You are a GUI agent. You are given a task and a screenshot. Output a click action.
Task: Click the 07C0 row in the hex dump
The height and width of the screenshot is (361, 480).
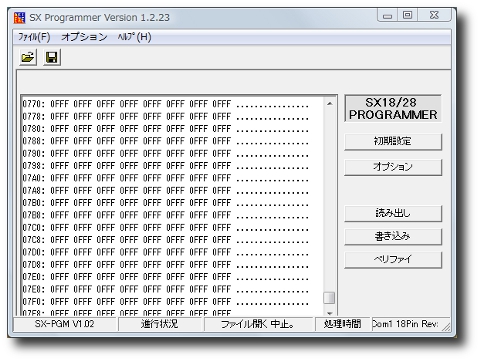[x=166, y=228]
